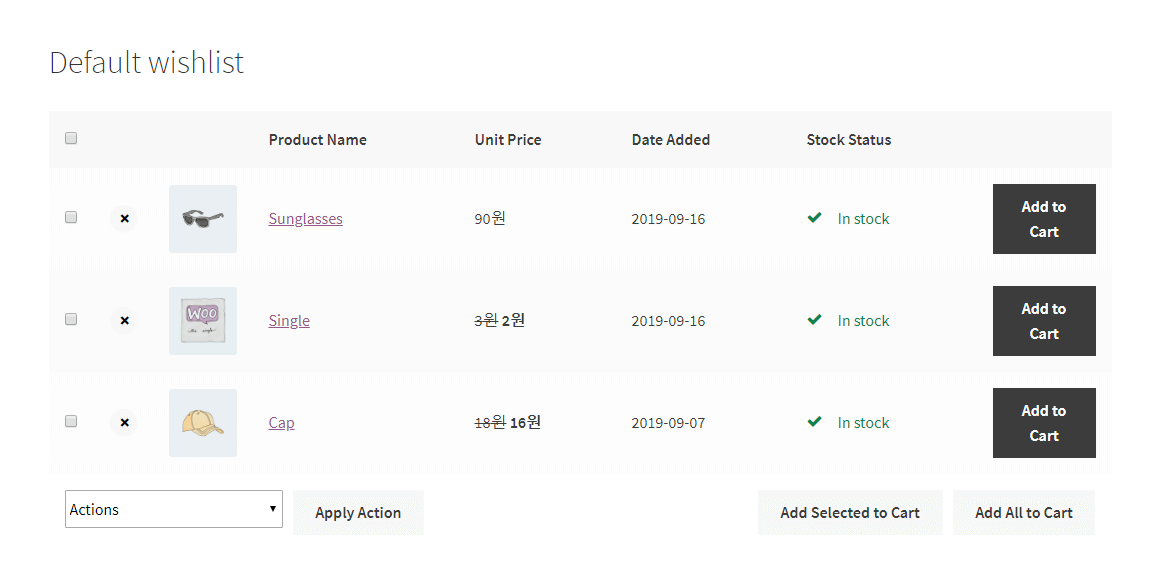The image size is (1152, 582).
Task: Add Single to cart
Action: (1044, 321)
